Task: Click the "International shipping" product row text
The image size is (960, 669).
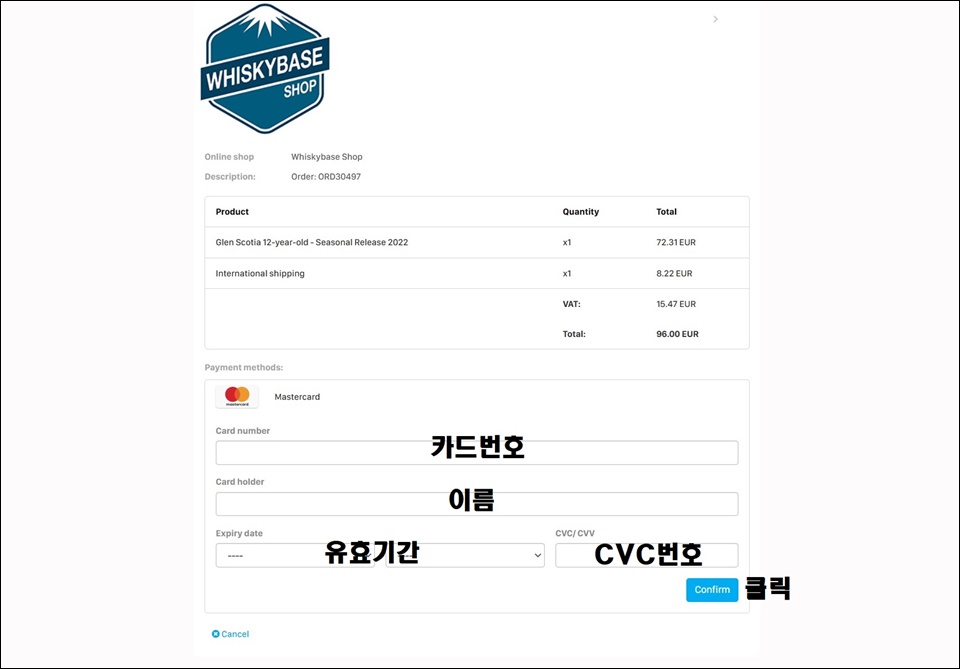Action: 260,274
